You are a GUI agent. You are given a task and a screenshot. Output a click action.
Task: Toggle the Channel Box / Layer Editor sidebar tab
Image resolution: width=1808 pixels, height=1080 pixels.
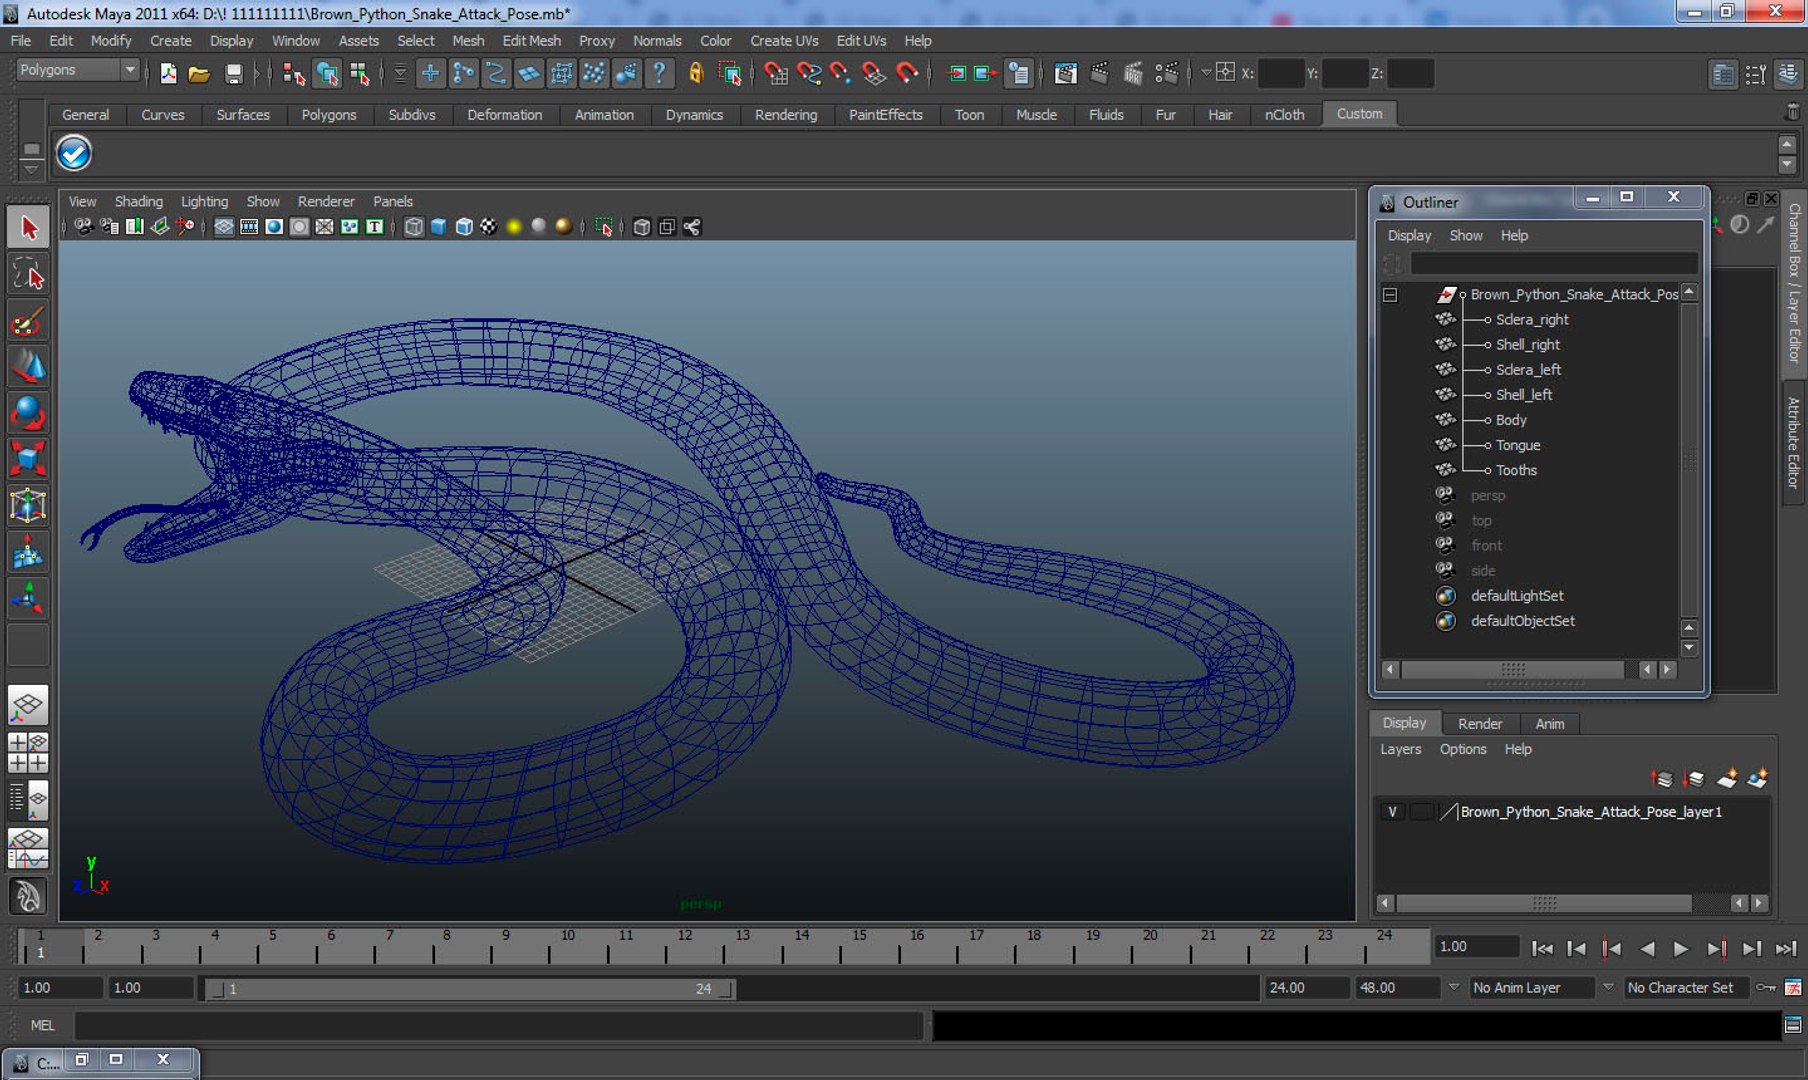1794,283
